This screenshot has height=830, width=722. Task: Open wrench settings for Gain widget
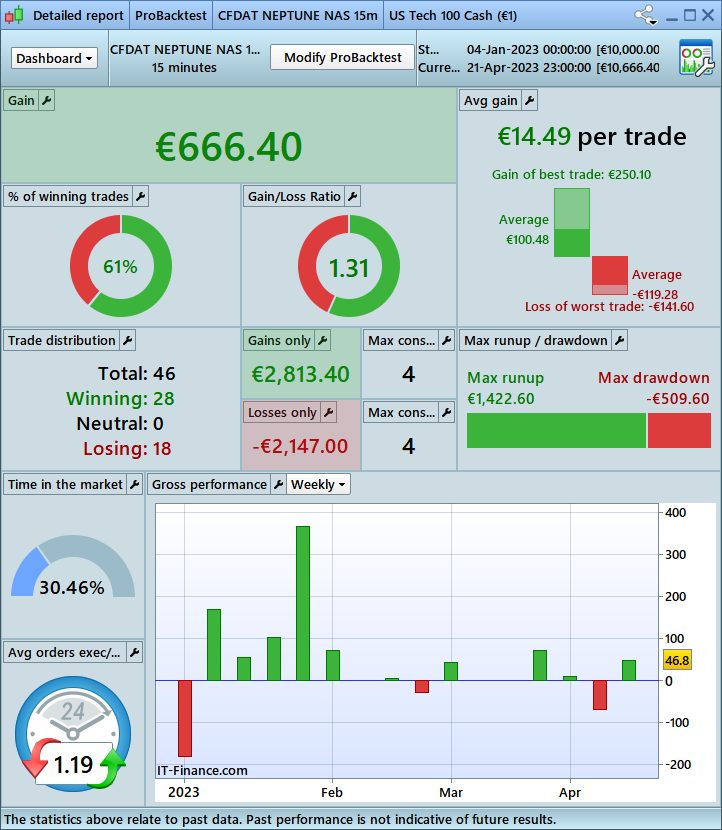pos(47,101)
